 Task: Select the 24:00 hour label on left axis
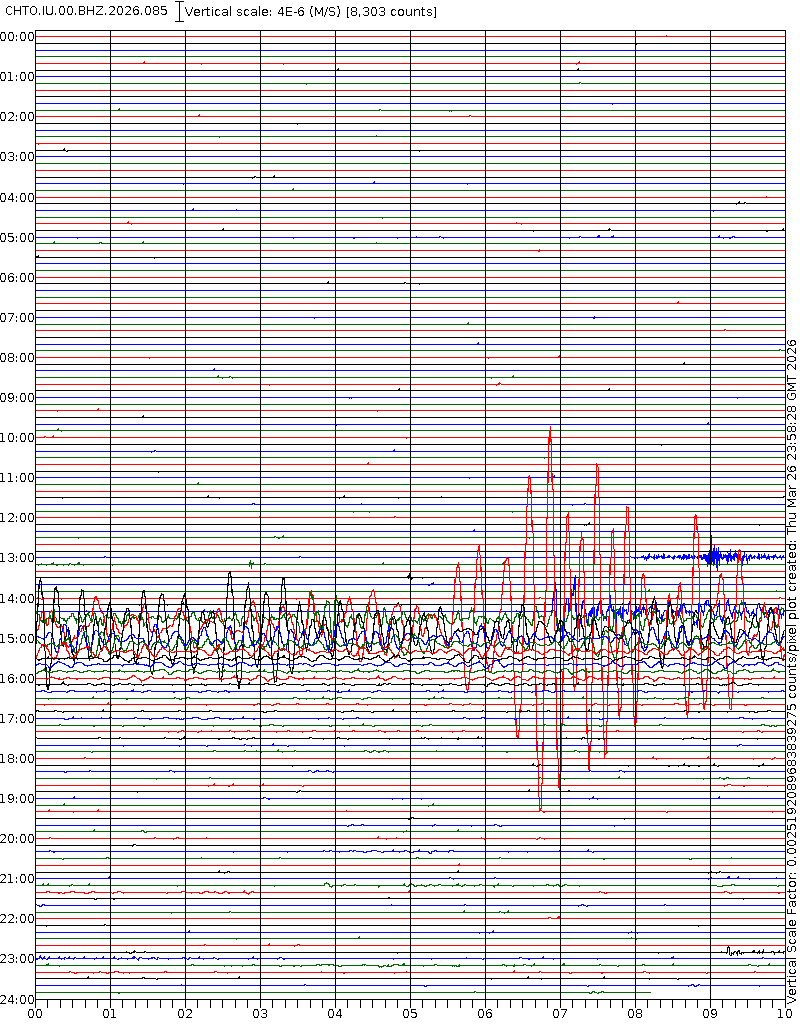click(x=17, y=999)
